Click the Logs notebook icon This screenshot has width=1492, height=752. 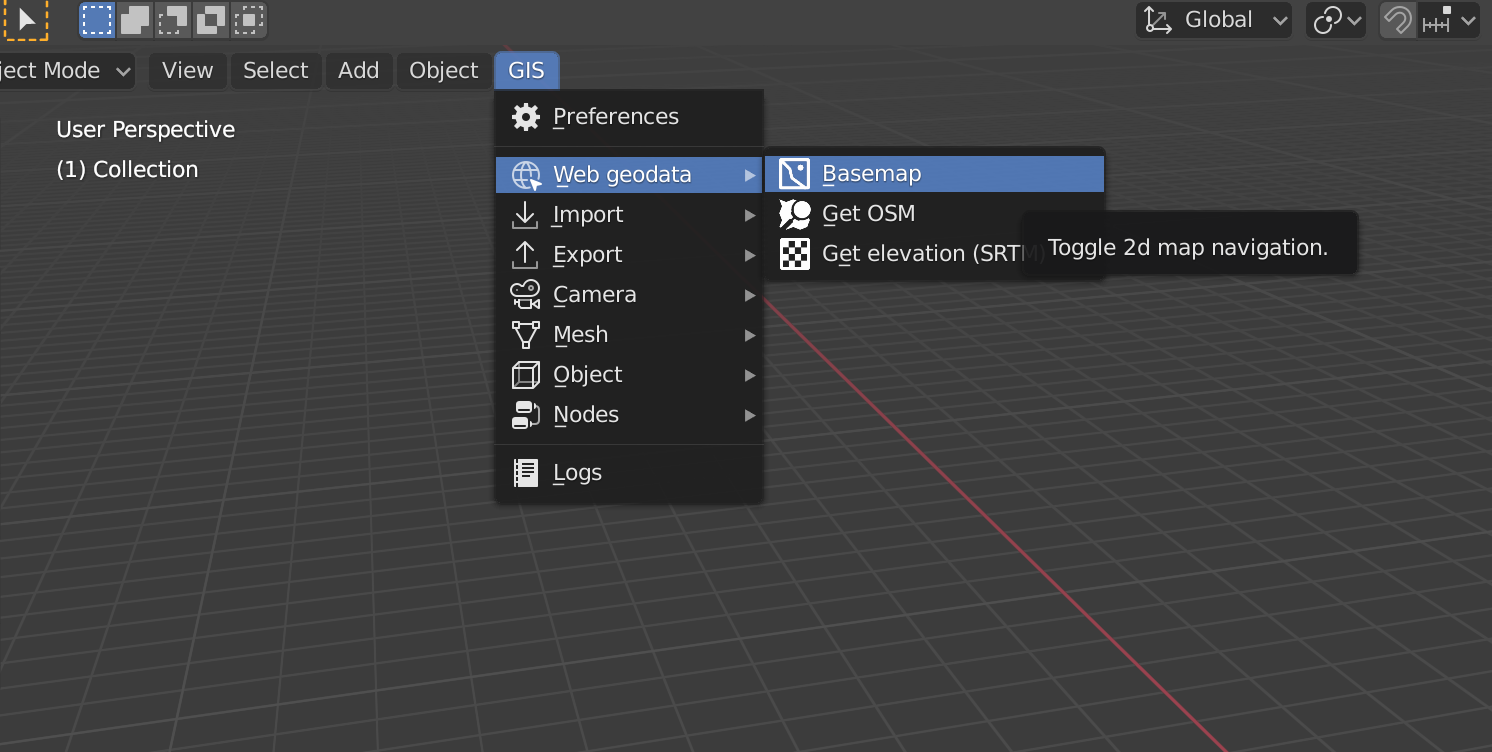point(525,473)
